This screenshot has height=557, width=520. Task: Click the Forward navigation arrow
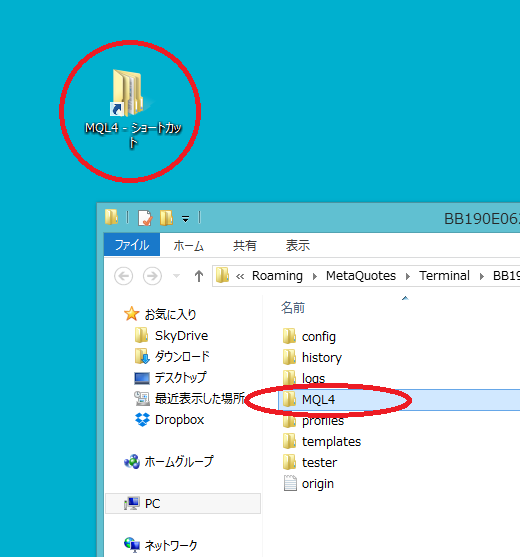152,276
